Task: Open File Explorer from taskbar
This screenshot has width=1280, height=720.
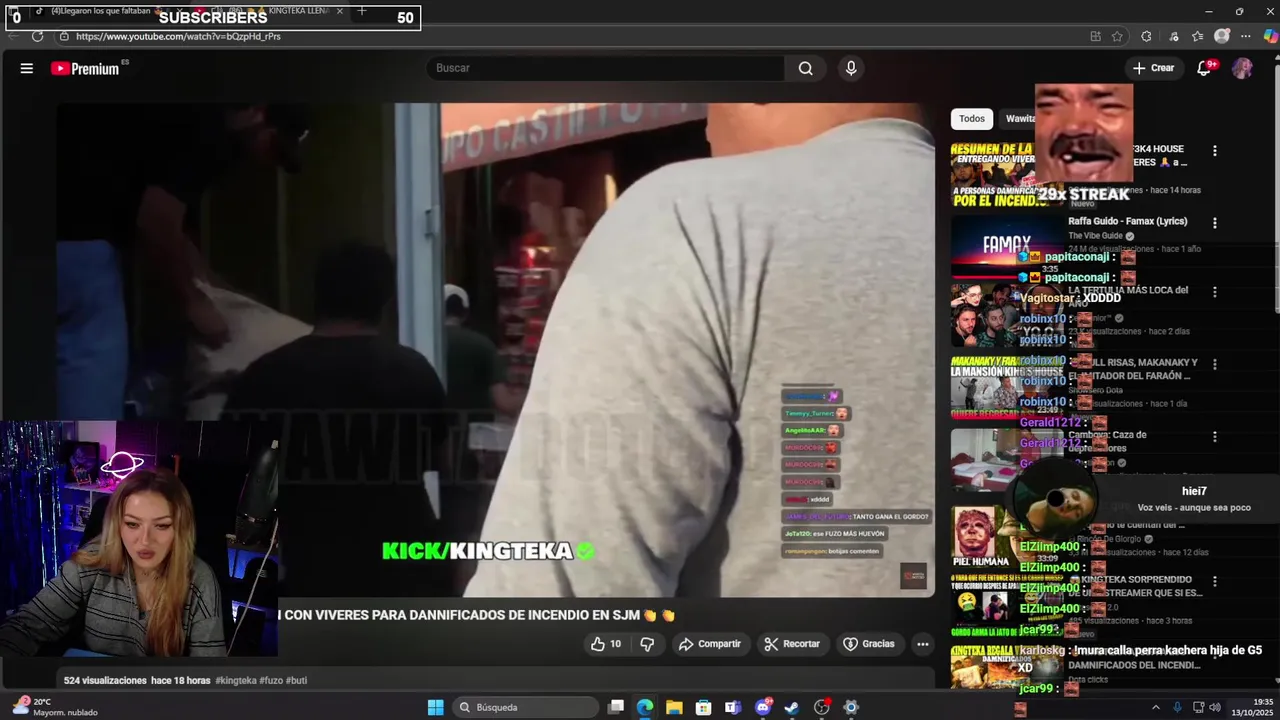Action: (x=674, y=707)
